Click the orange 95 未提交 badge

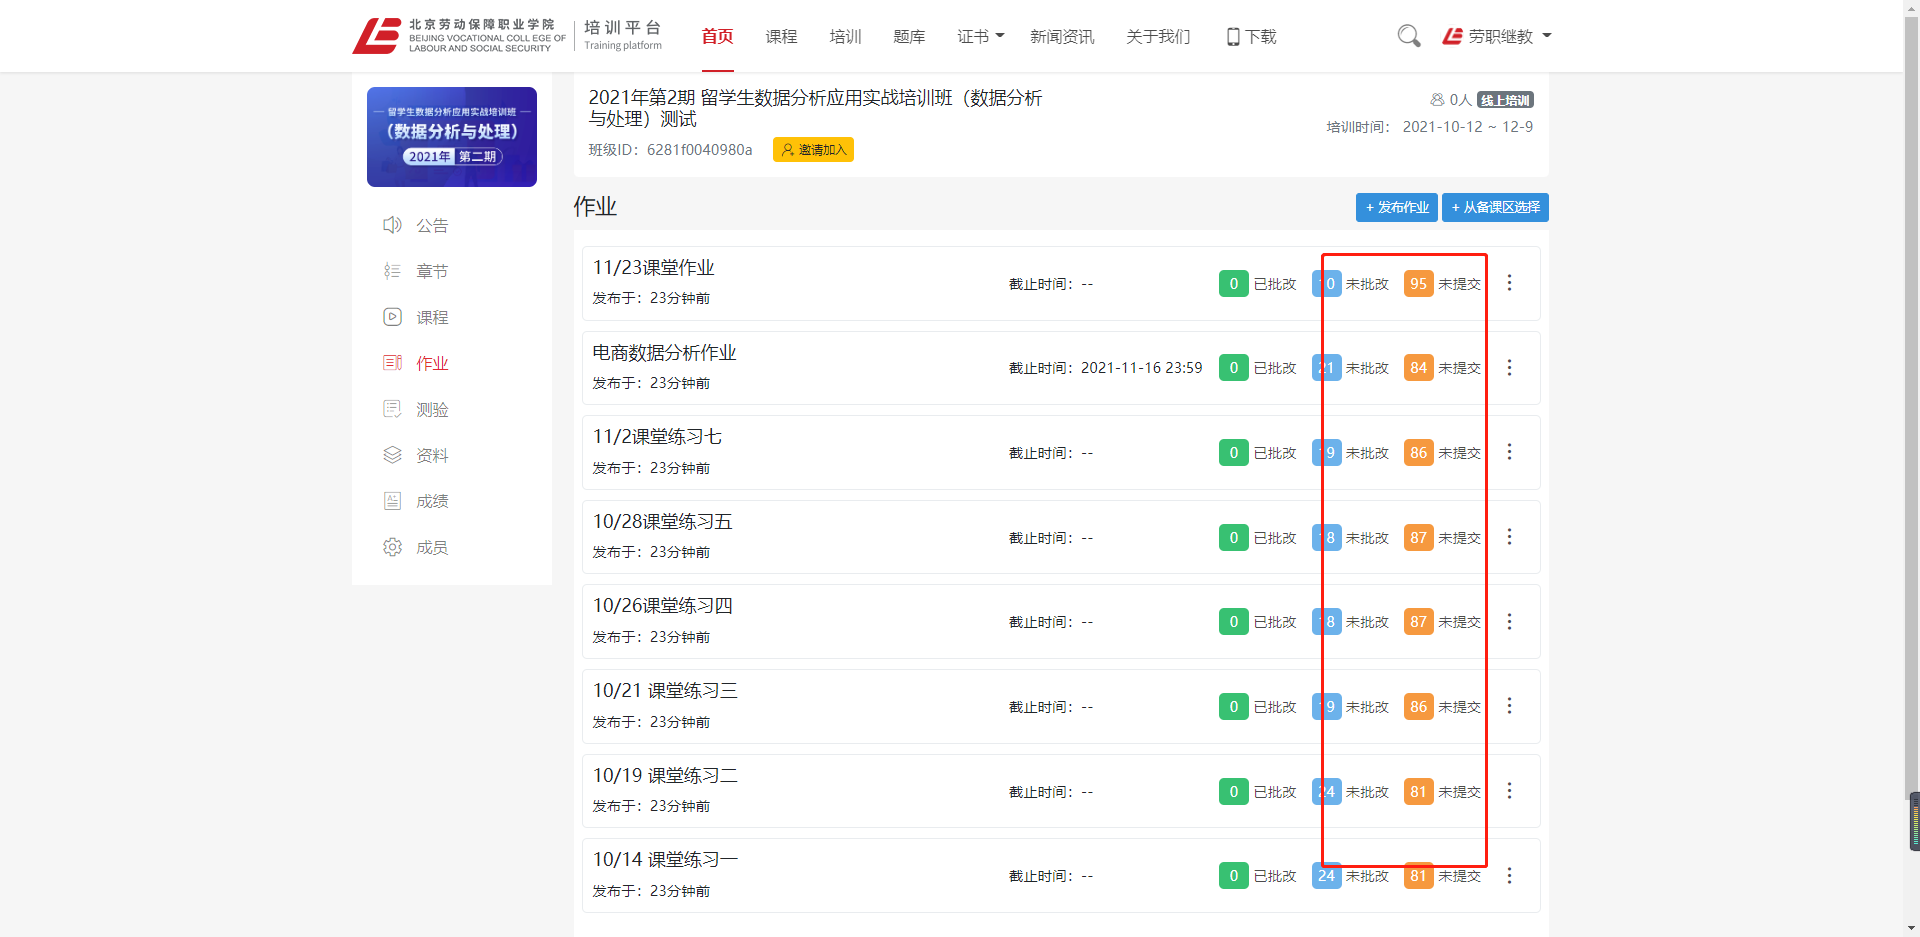[x=1418, y=284]
